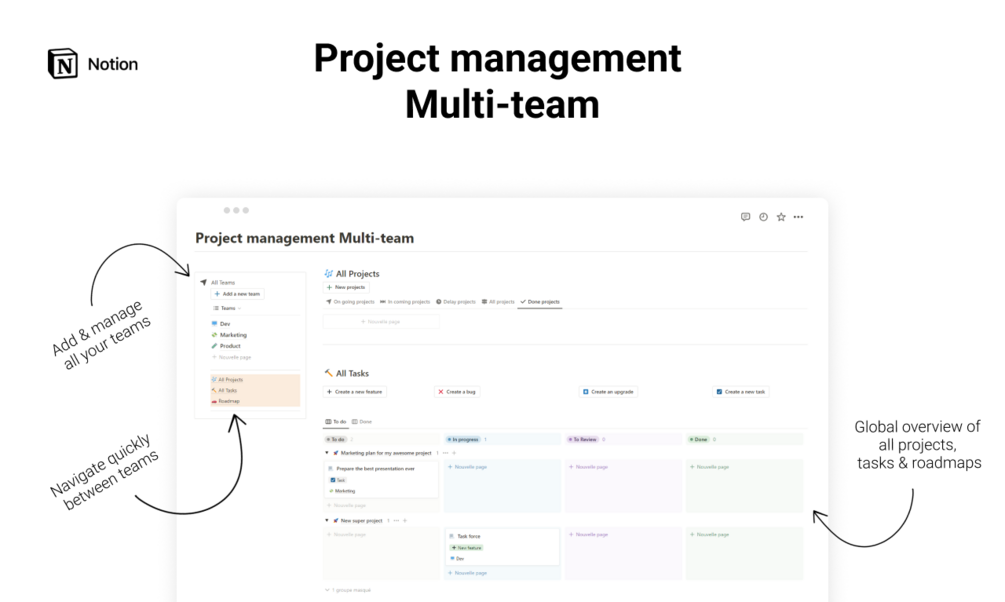Screen dimensions: 1005x602
Task: Open the Task force card
Action: (502, 547)
